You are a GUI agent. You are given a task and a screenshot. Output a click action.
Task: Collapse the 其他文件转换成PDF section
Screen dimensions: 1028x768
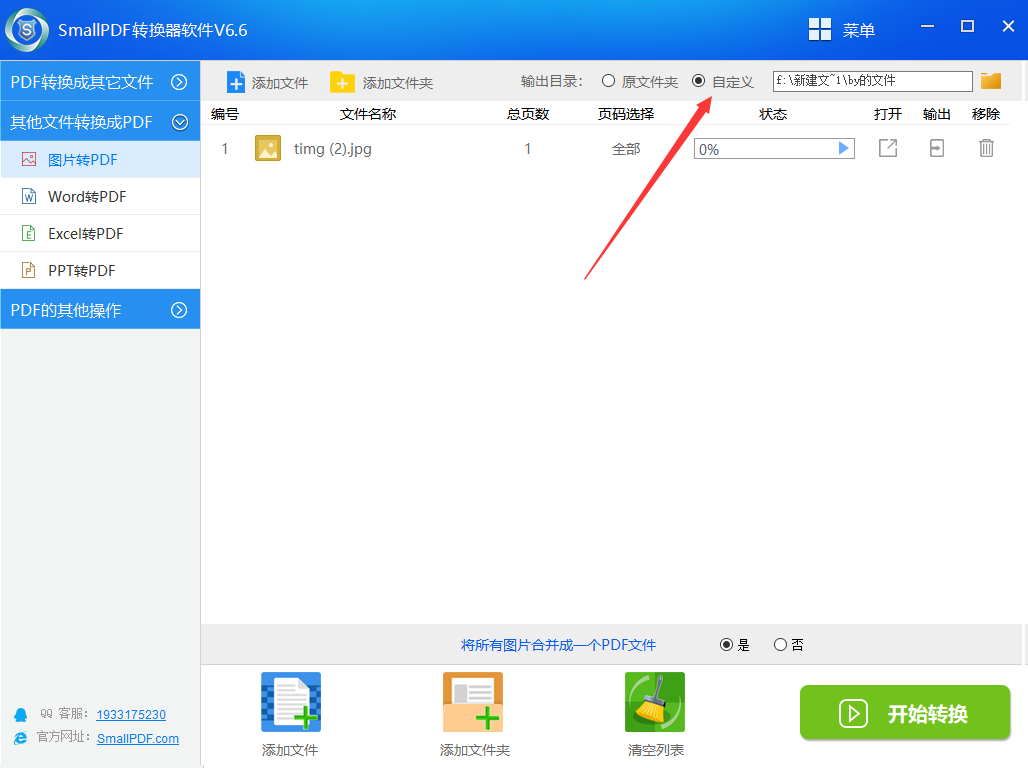coord(100,122)
